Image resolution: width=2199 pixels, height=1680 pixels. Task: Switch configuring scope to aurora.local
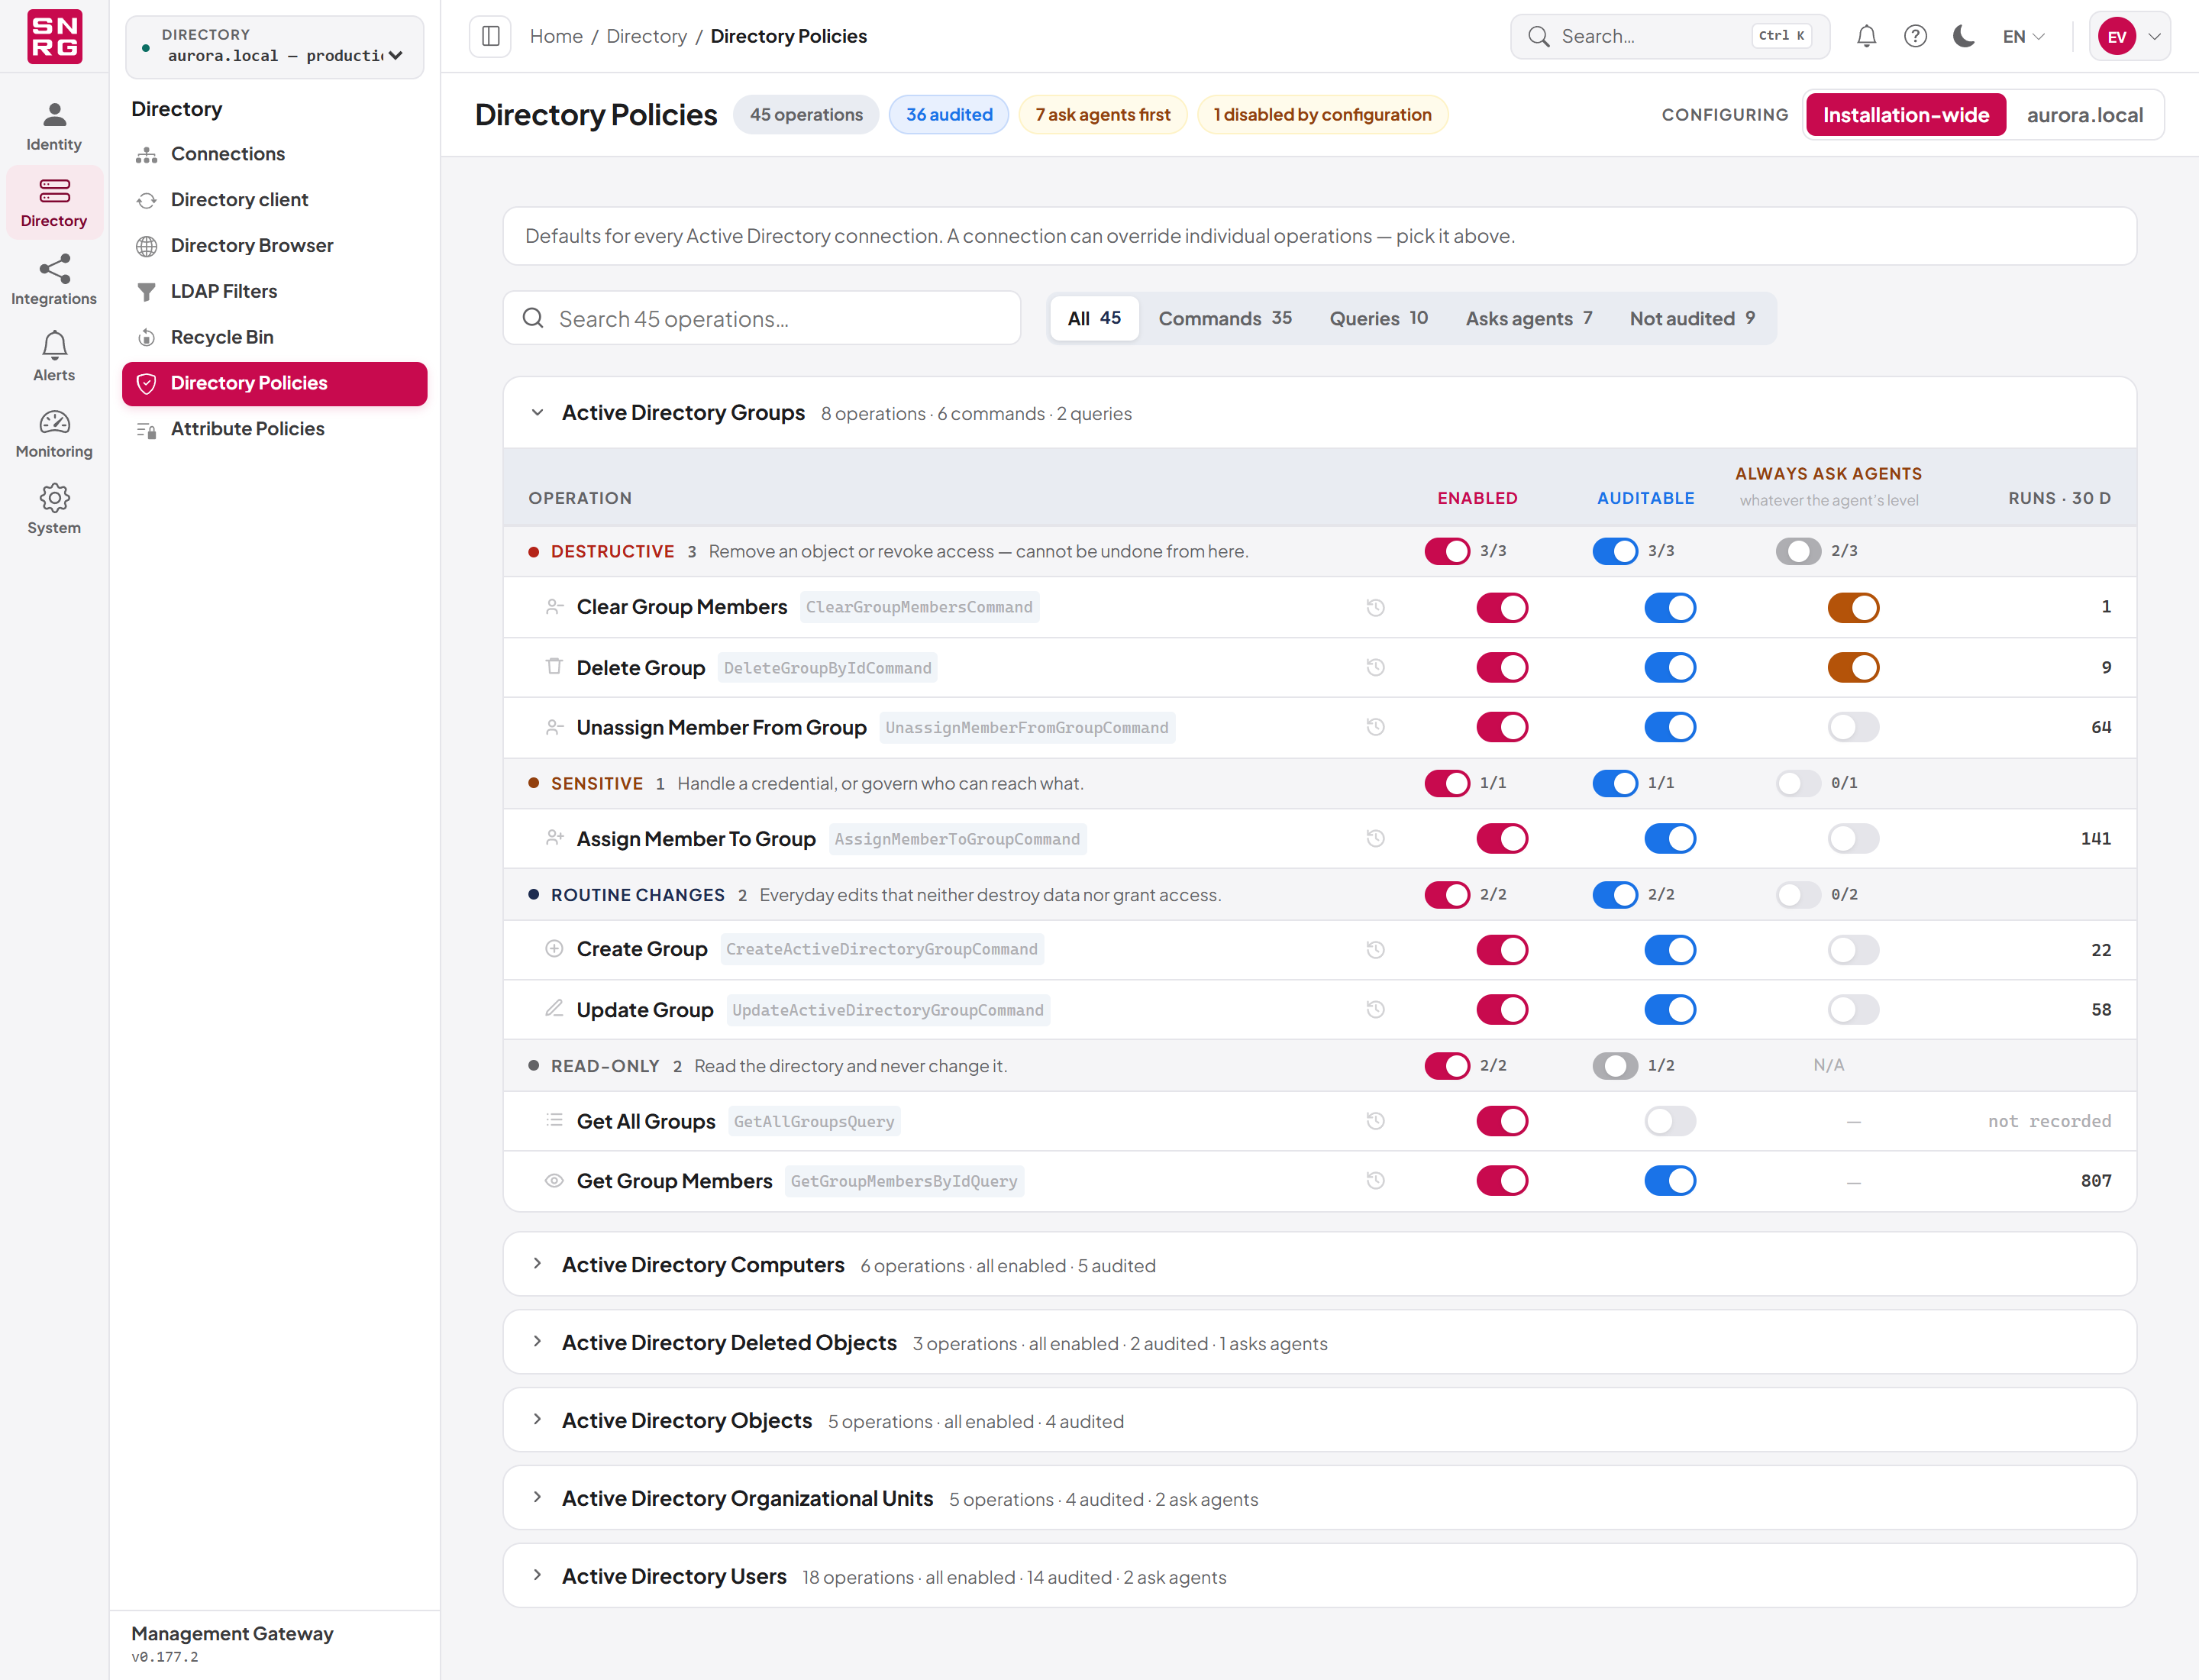coord(2084,114)
